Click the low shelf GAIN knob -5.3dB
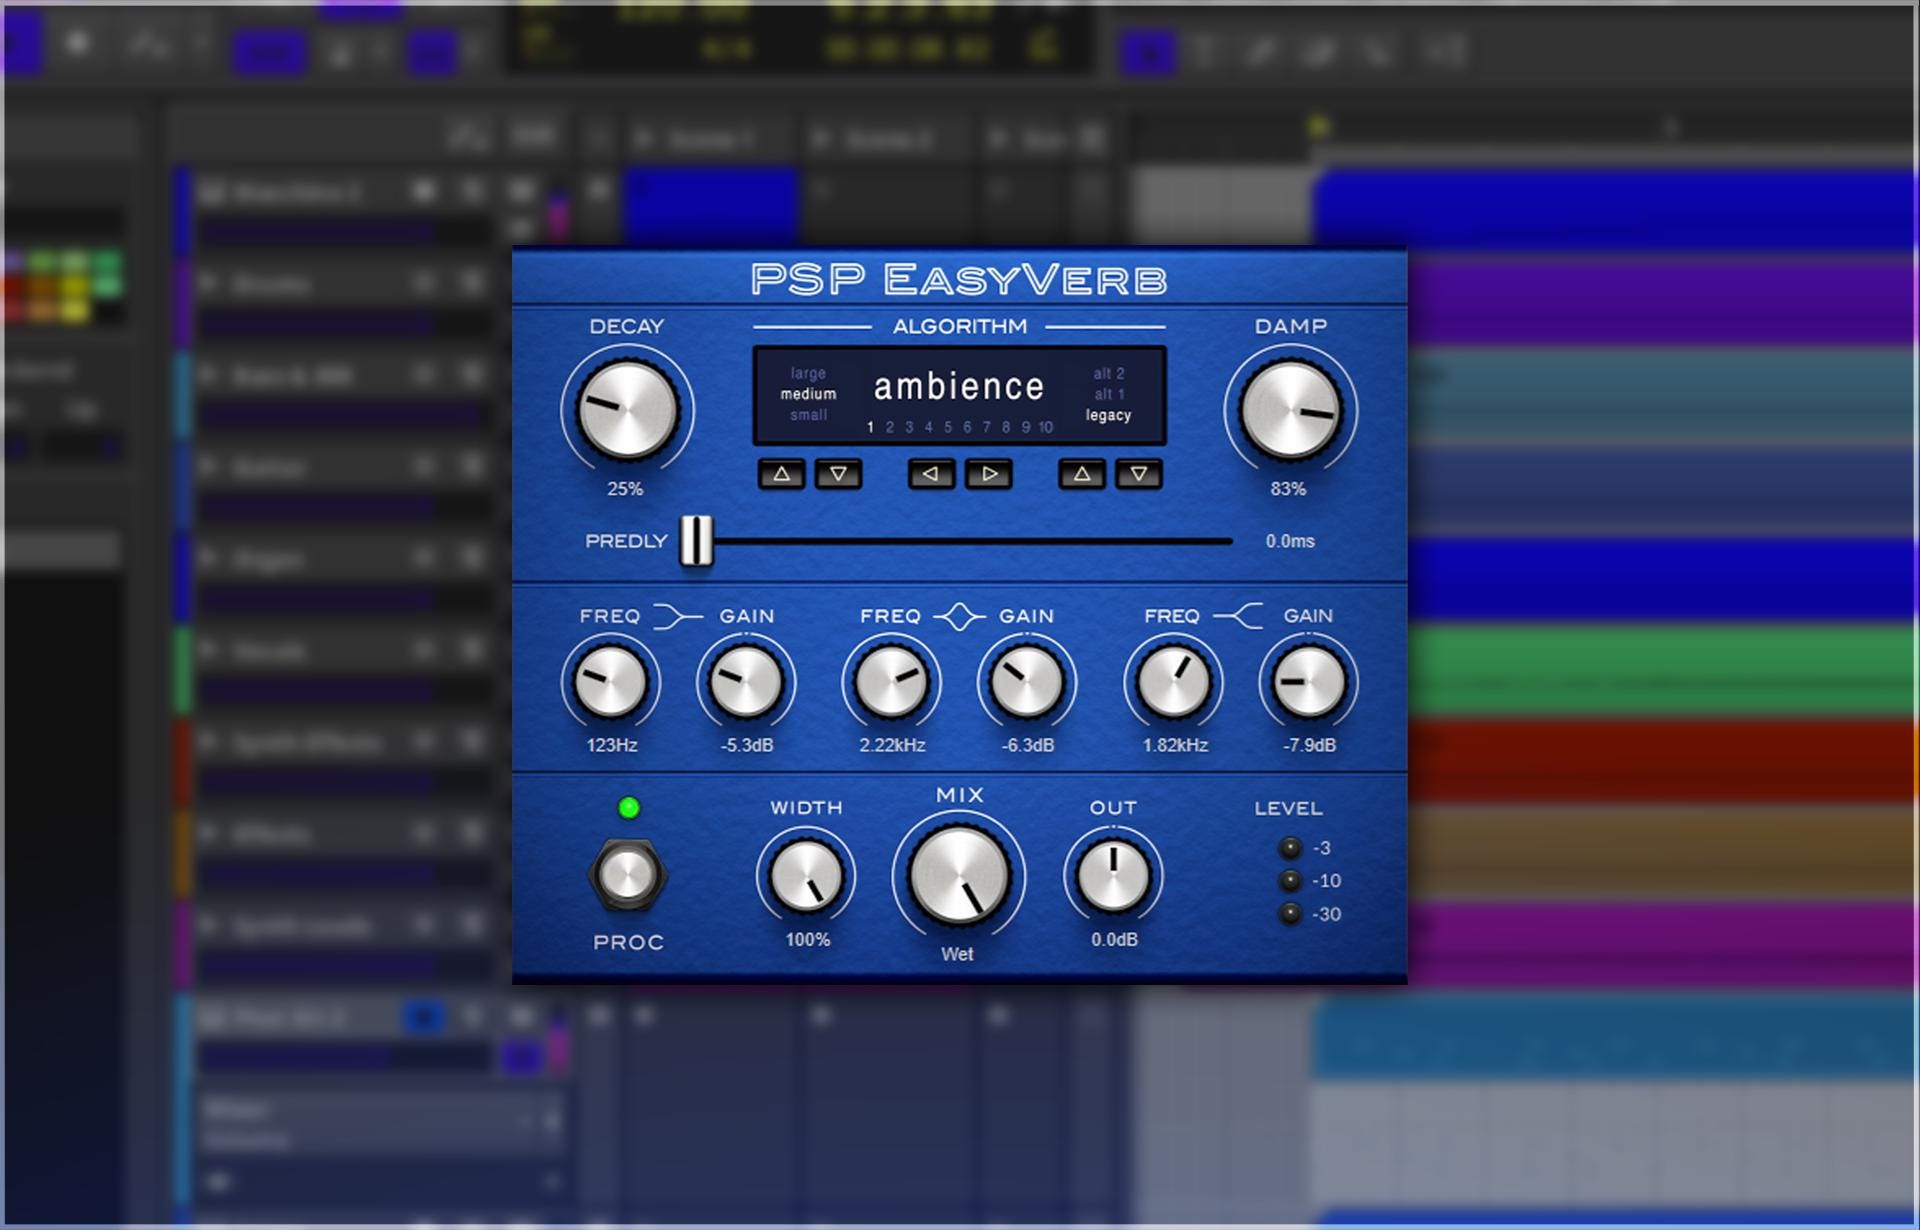The image size is (1920, 1230). [x=746, y=681]
